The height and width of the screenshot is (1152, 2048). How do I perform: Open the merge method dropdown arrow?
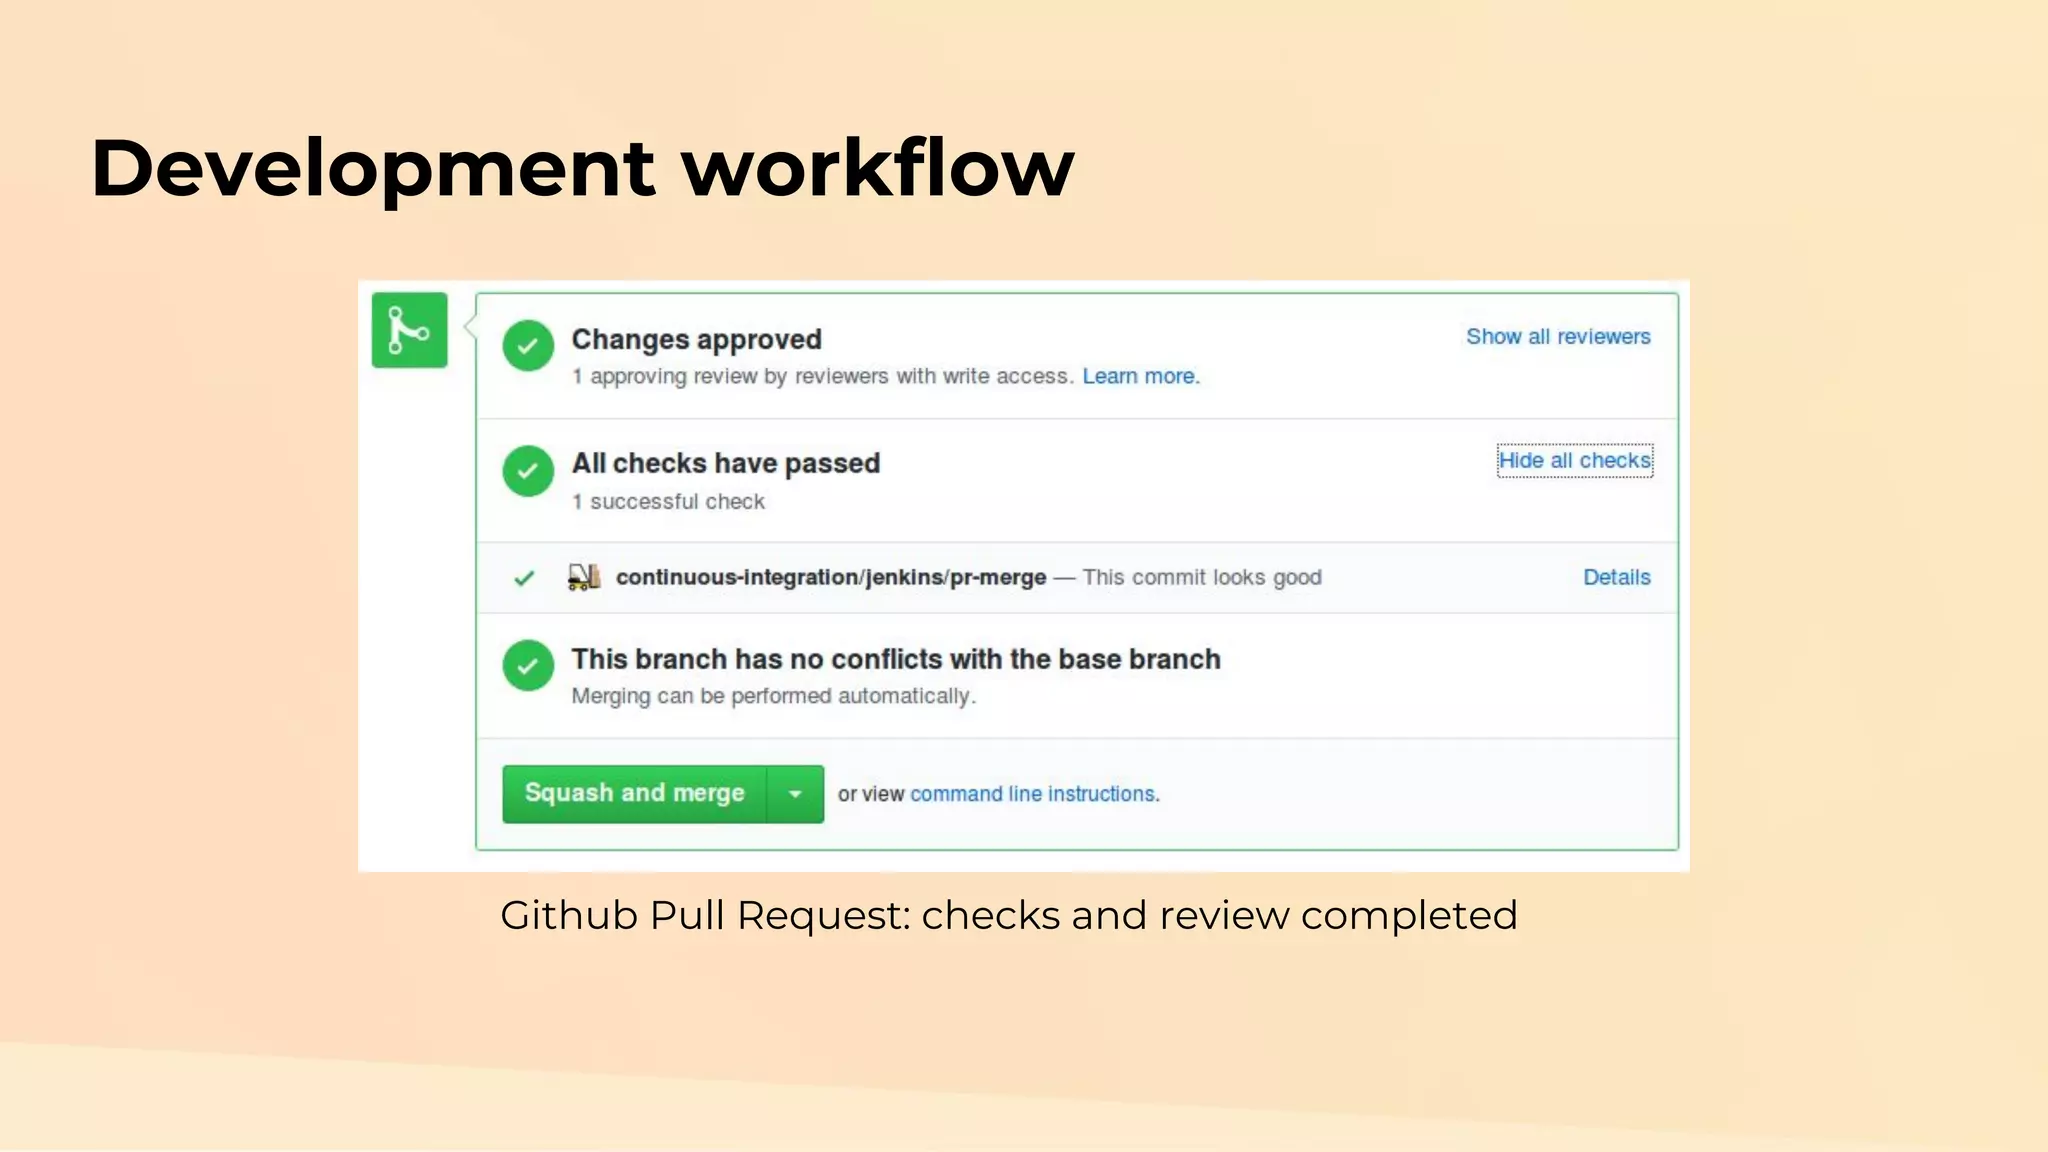795,794
